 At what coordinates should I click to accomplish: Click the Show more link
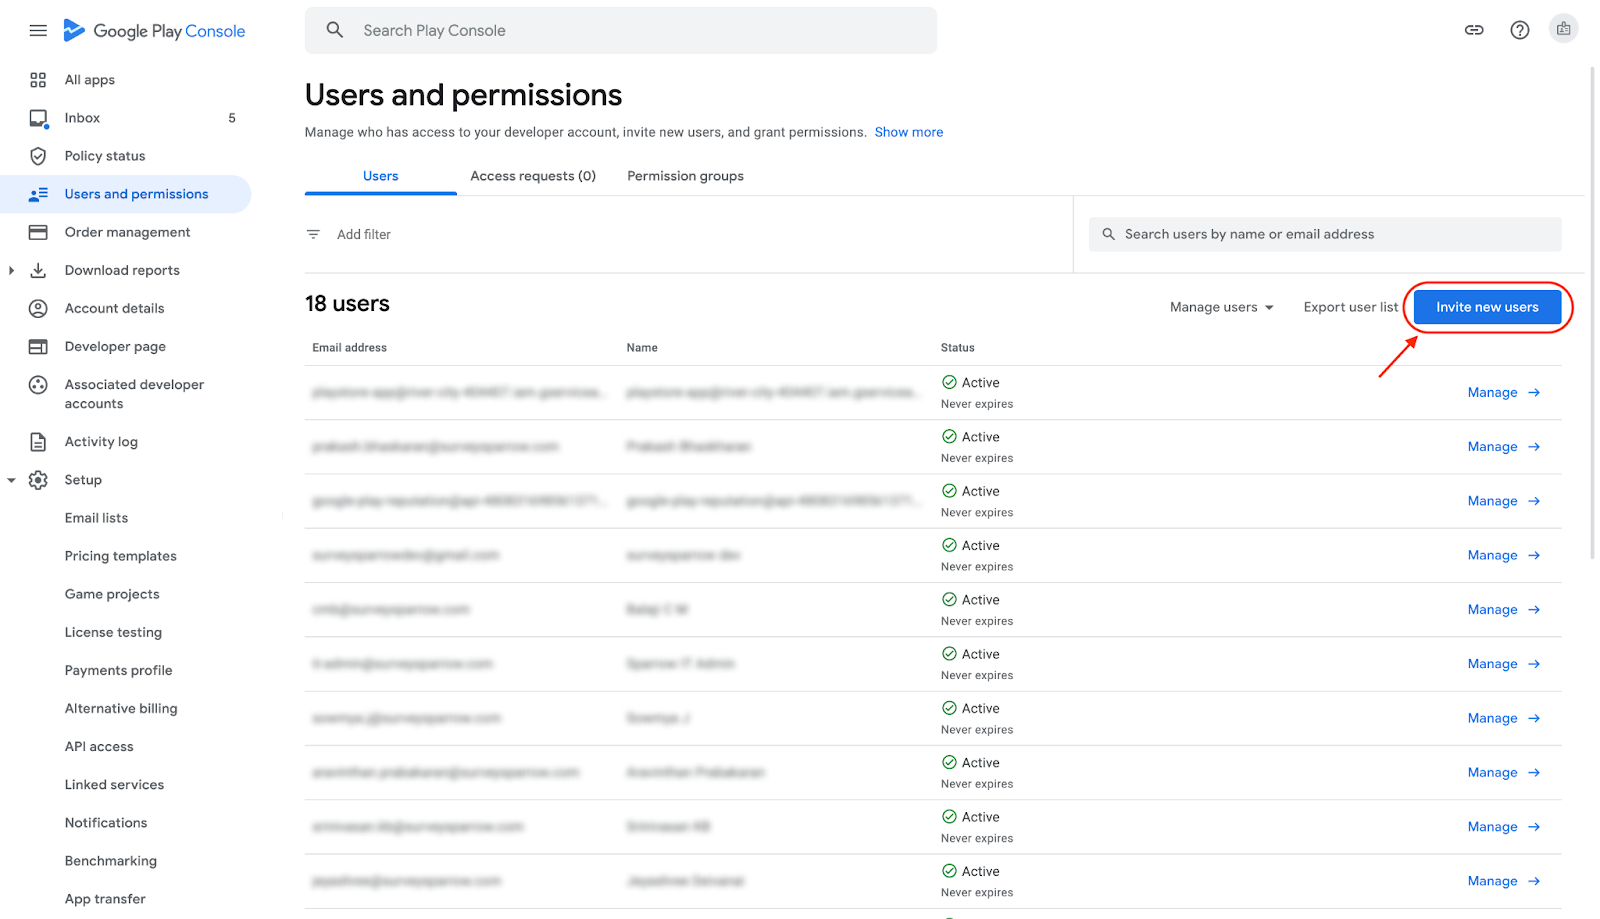point(908,132)
